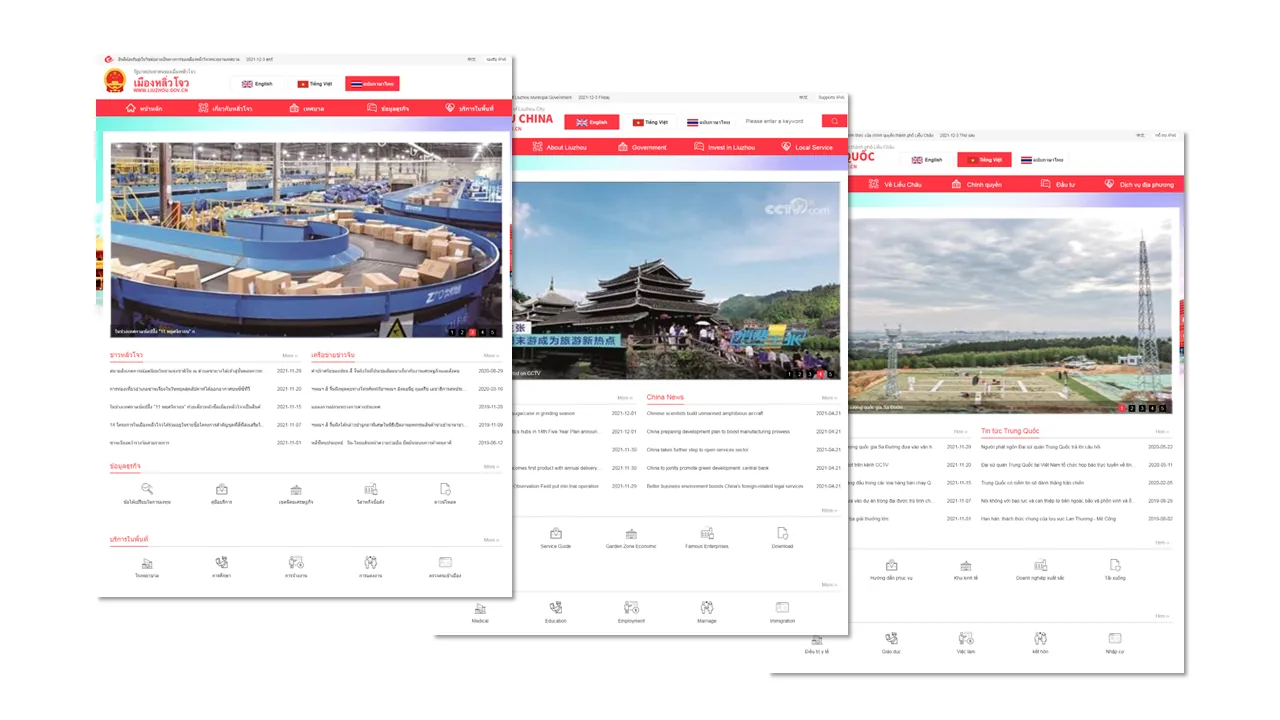Open the Marriage icon on English page

(x=707, y=608)
